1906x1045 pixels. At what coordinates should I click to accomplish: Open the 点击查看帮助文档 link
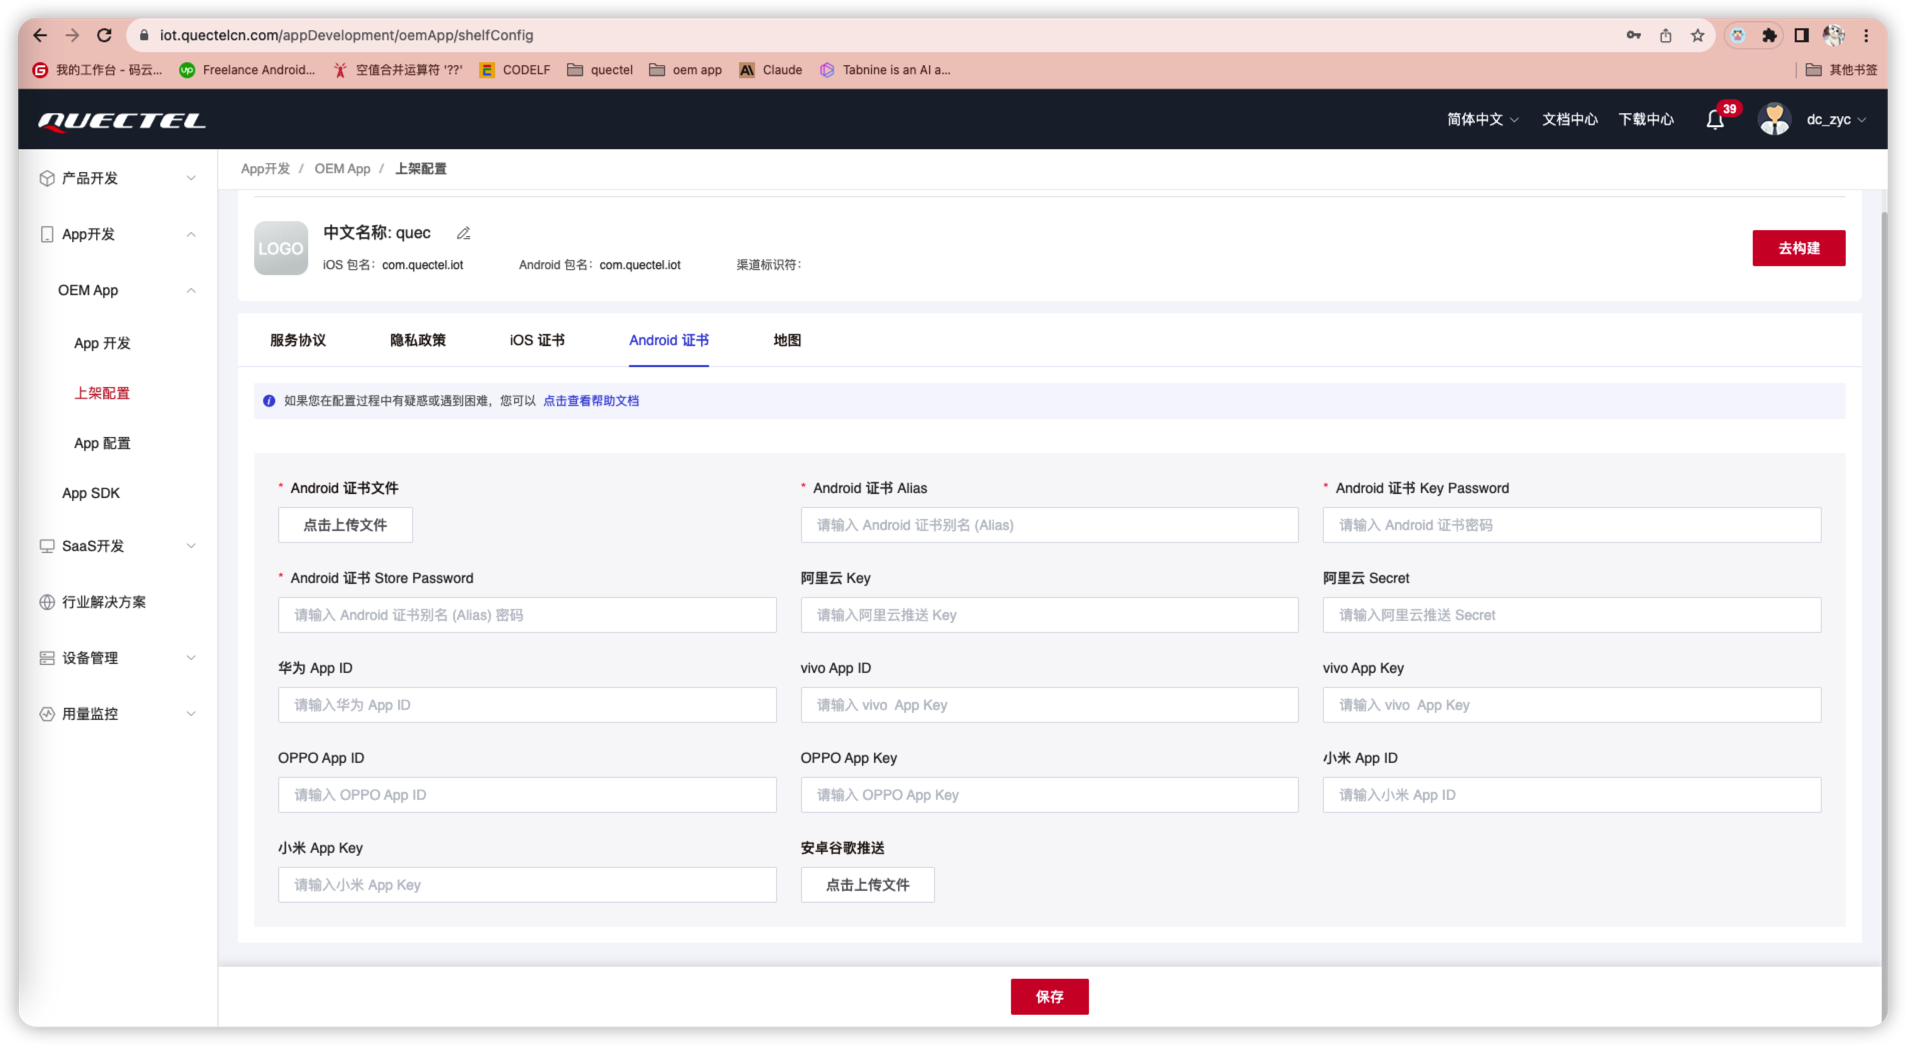point(591,401)
